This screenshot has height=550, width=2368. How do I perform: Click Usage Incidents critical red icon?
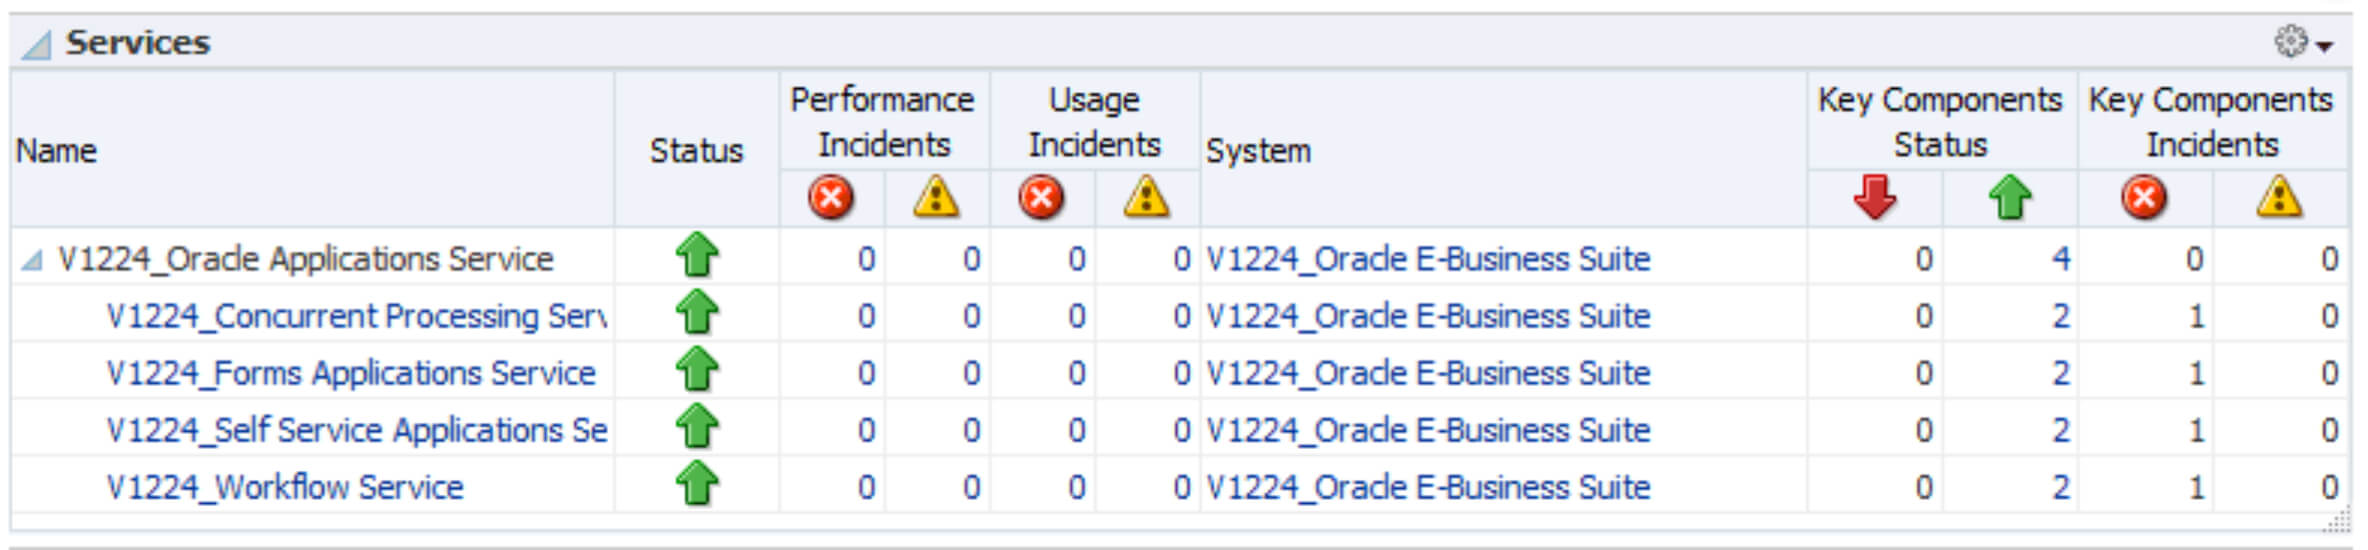(1041, 197)
